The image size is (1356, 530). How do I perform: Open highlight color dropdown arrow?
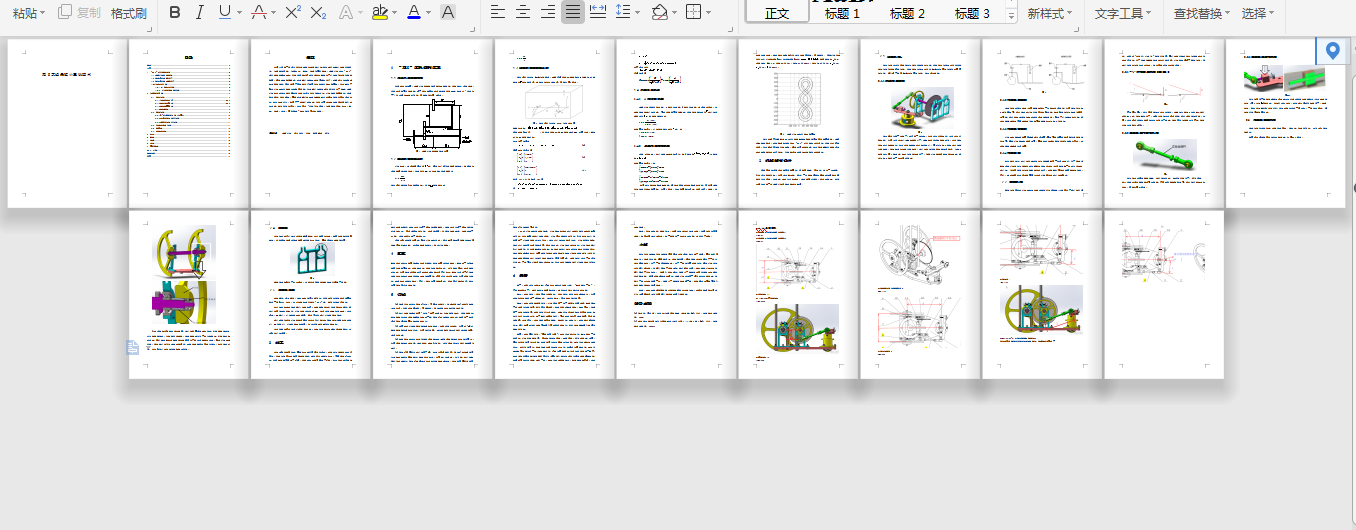[x=394, y=13]
